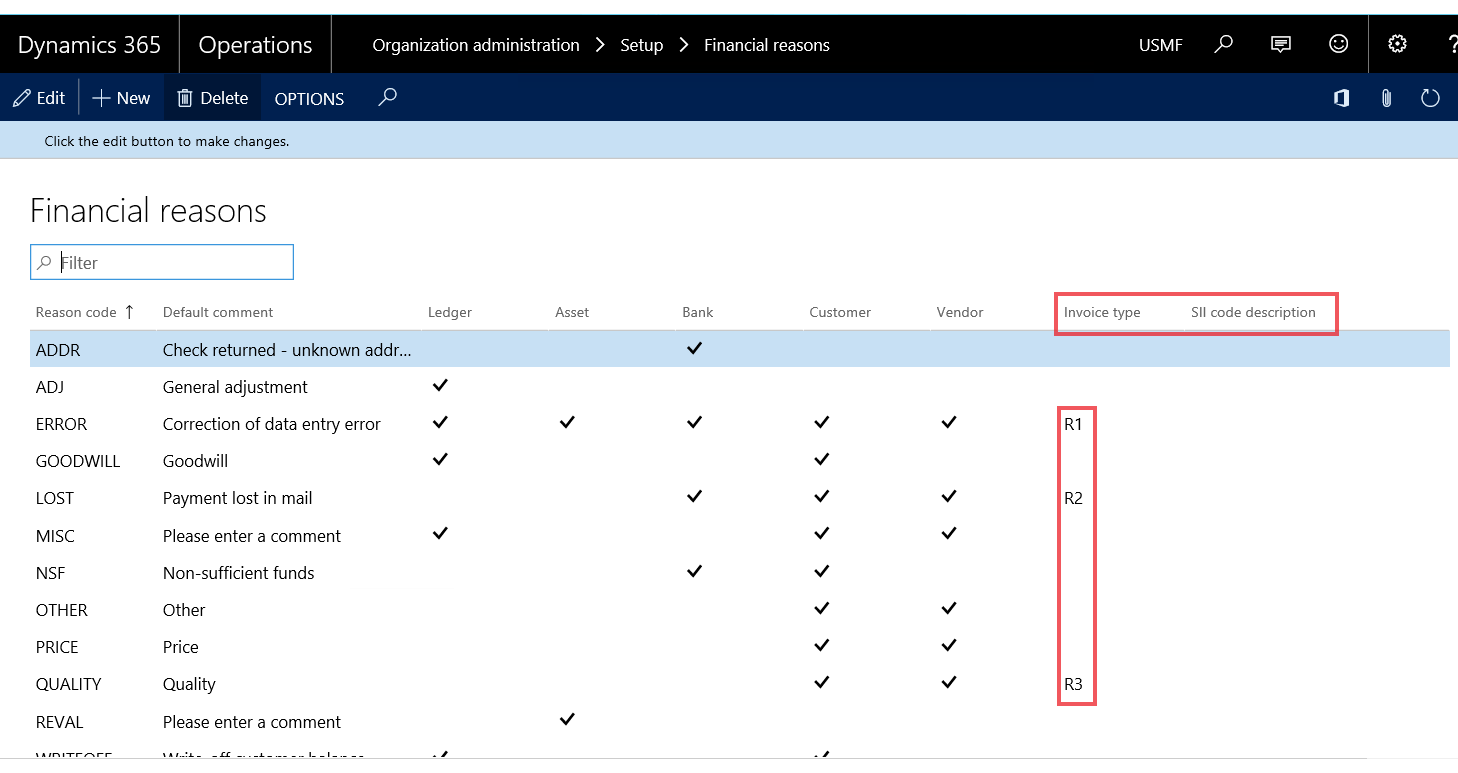
Task: Toggle Vendor checkbox for LOST row
Action: tap(949, 497)
